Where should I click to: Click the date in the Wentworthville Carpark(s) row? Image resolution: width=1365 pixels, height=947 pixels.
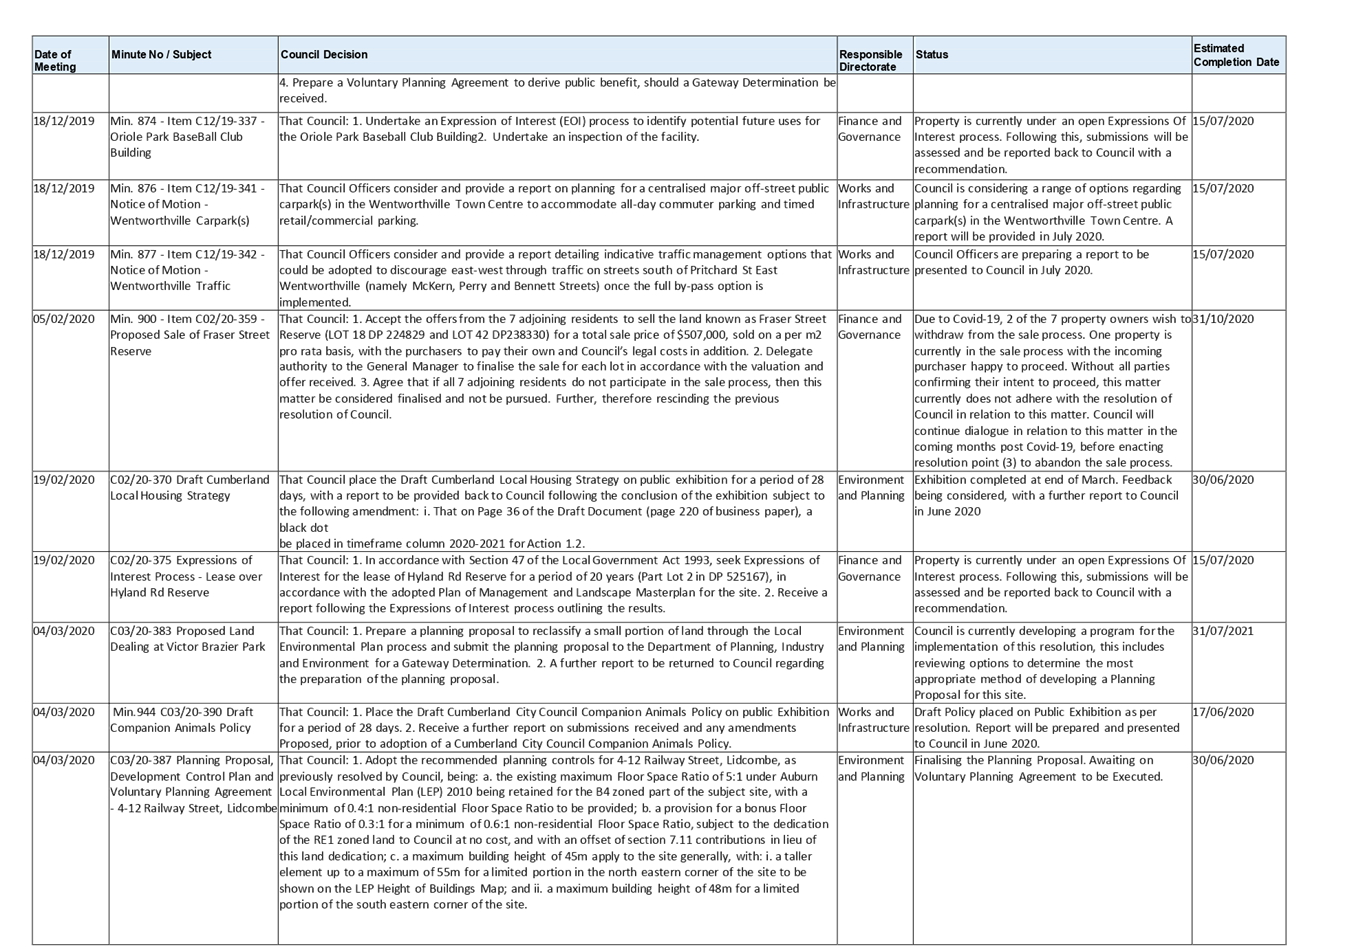click(64, 188)
